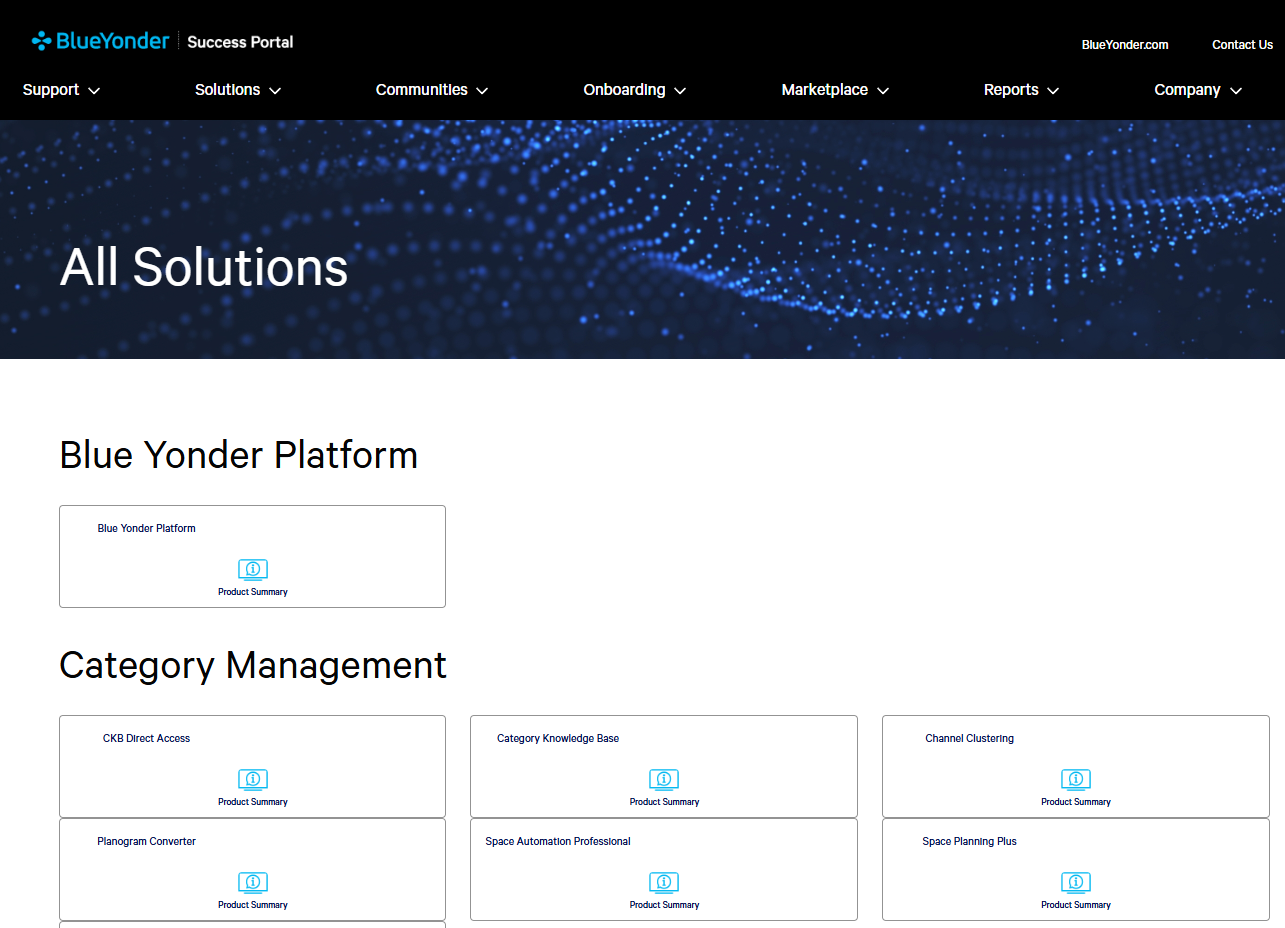This screenshot has width=1285, height=928.
Task: Open Planogram Converter product summary
Action: 252,882
